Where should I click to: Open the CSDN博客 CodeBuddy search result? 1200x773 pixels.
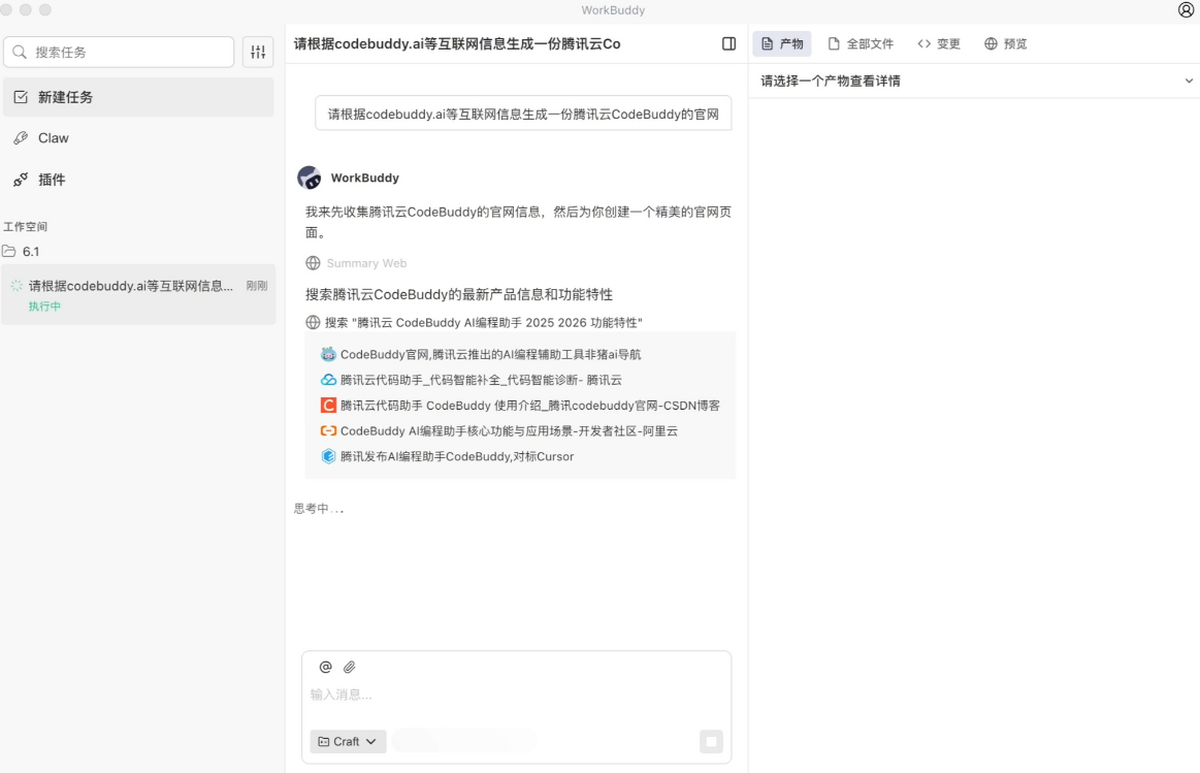pos(529,406)
